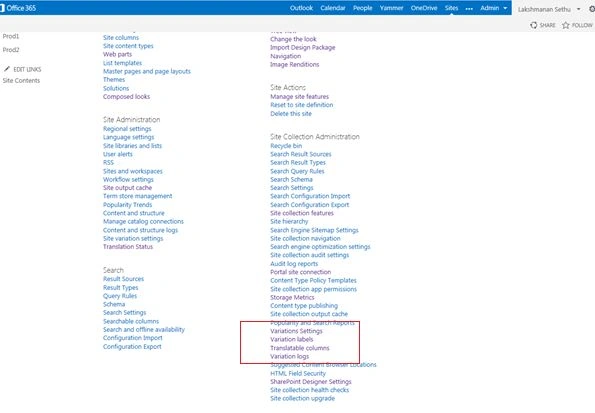Open User alerts link
Image resolution: width=595 pixels, height=413 pixels.
[118, 154]
